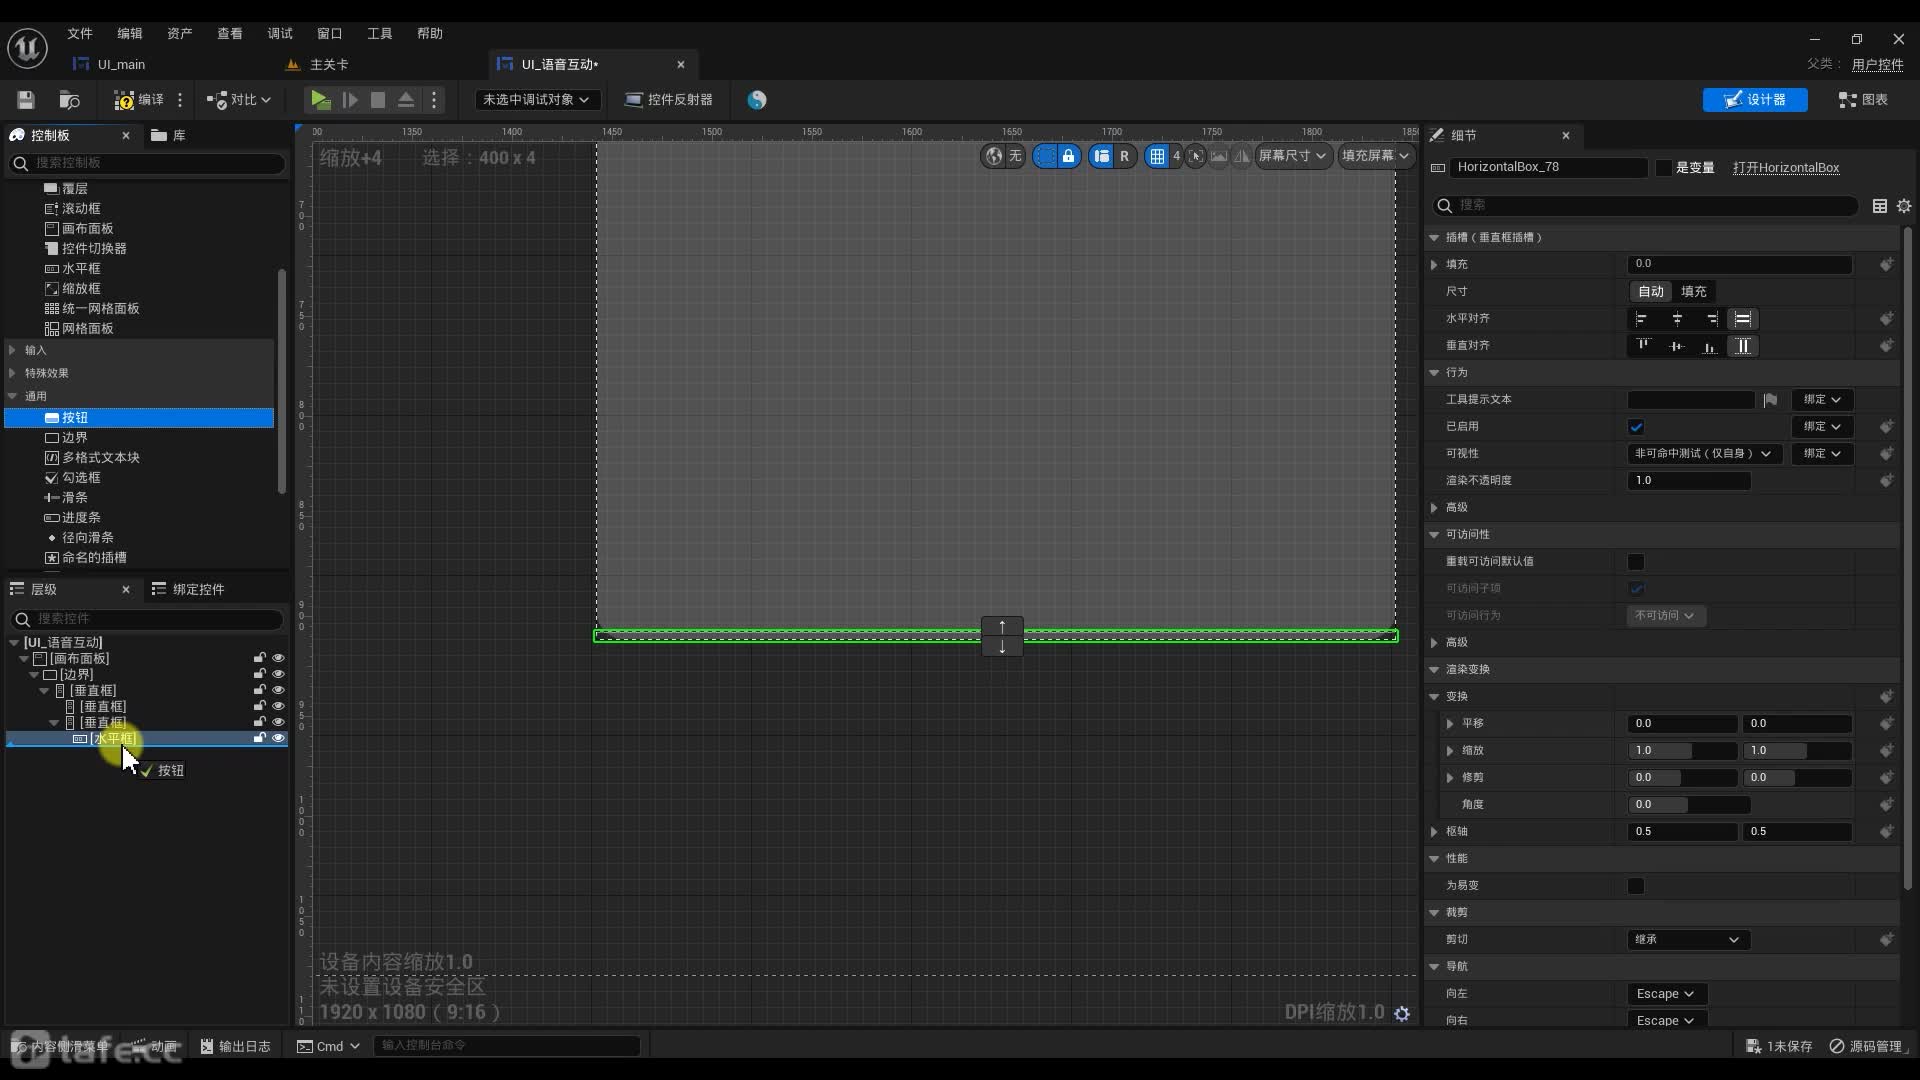Viewport: 1920px width, 1080px height.
Task: Open the 编辑 menu
Action: pyautogui.click(x=130, y=33)
